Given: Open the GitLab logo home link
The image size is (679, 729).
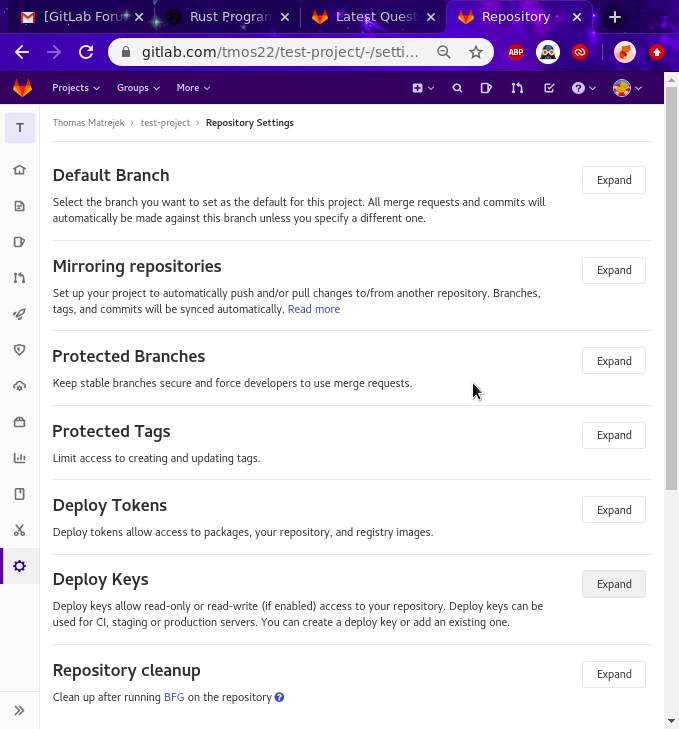Looking at the screenshot, I should pyautogui.click(x=22, y=88).
